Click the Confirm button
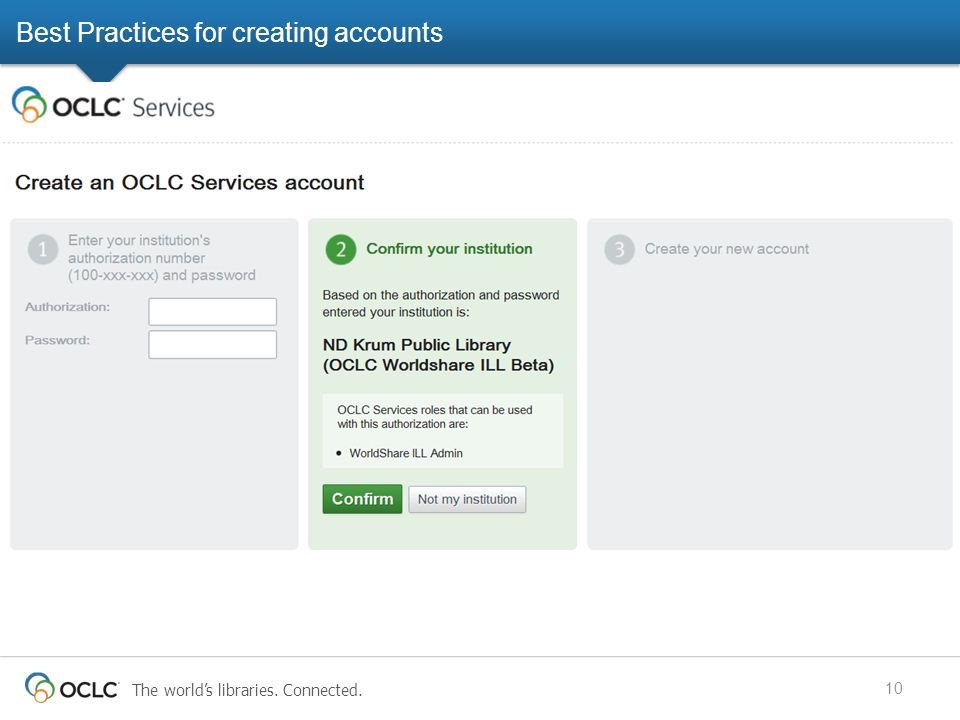 (362, 499)
